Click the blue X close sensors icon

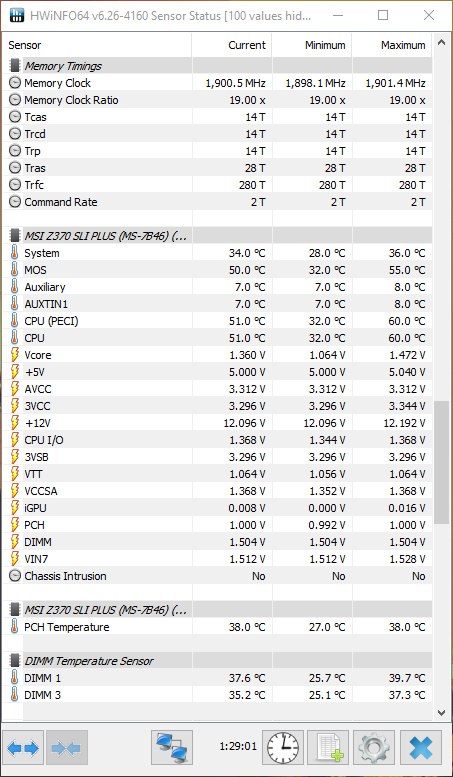(x=420, y=747)
